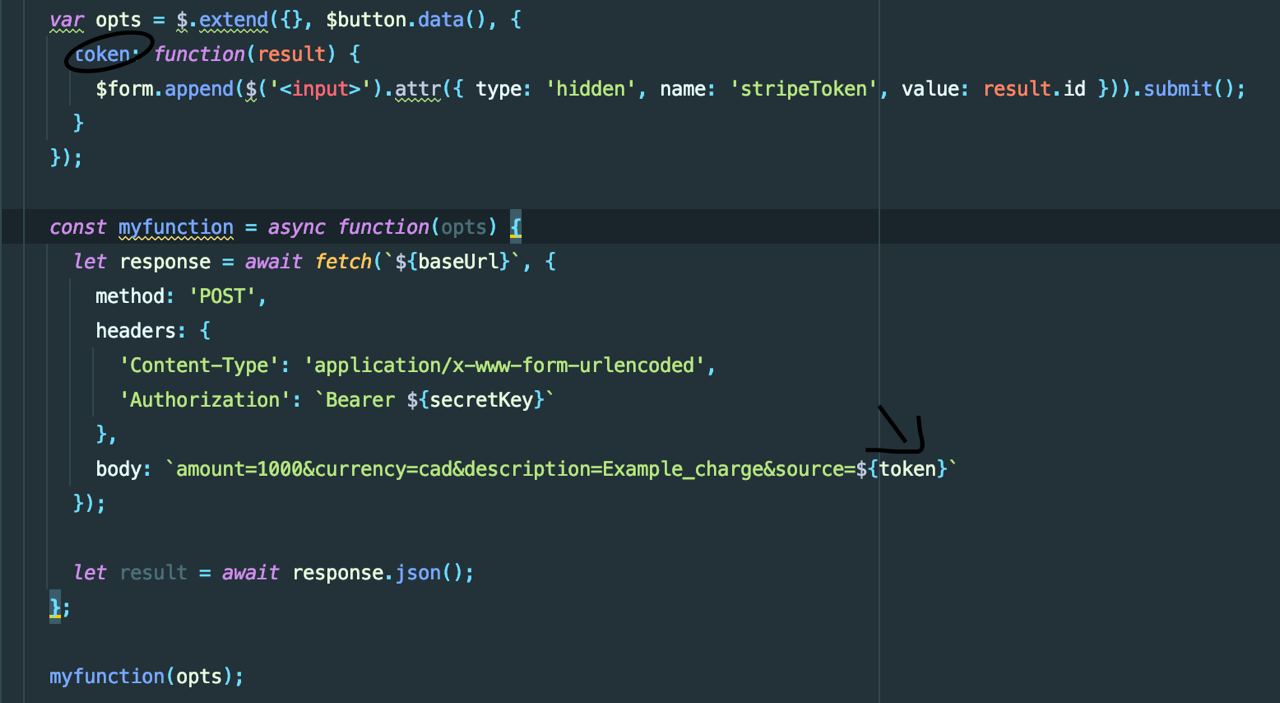
Task: Click 'Example_charge' in the body string
Action: 682,469
